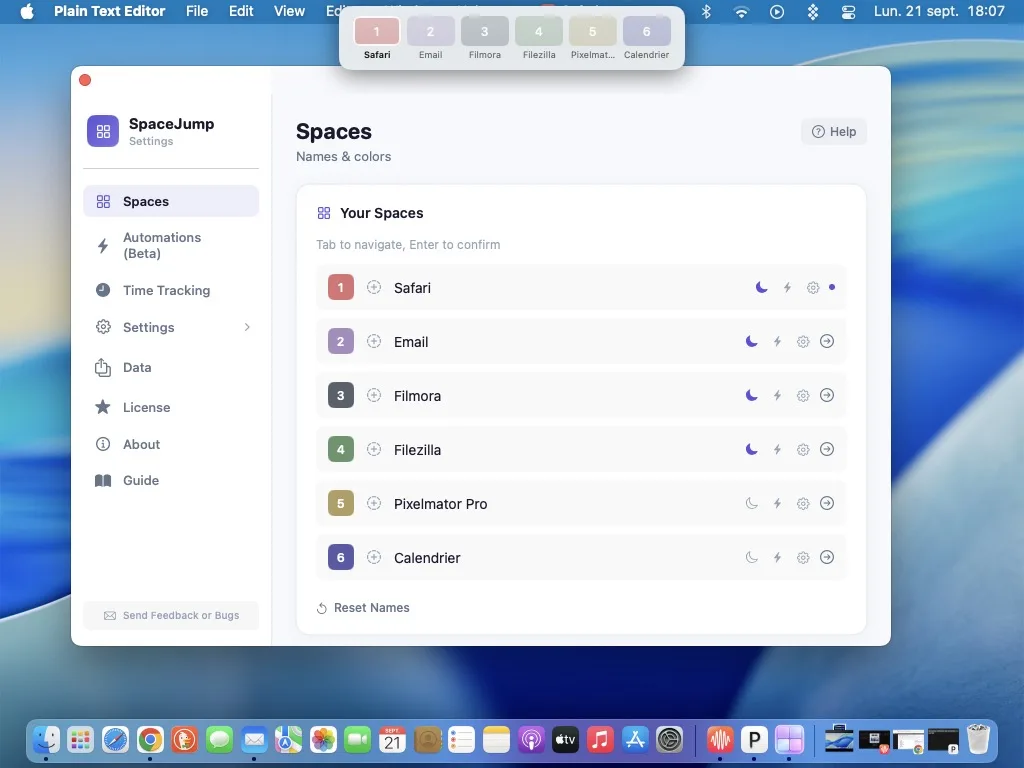The height and width of the screenshot is (768, 1024).
Task: Jump to Filezilla space with arrow icon
Action: pyautogui.click(x=827, y=449)
